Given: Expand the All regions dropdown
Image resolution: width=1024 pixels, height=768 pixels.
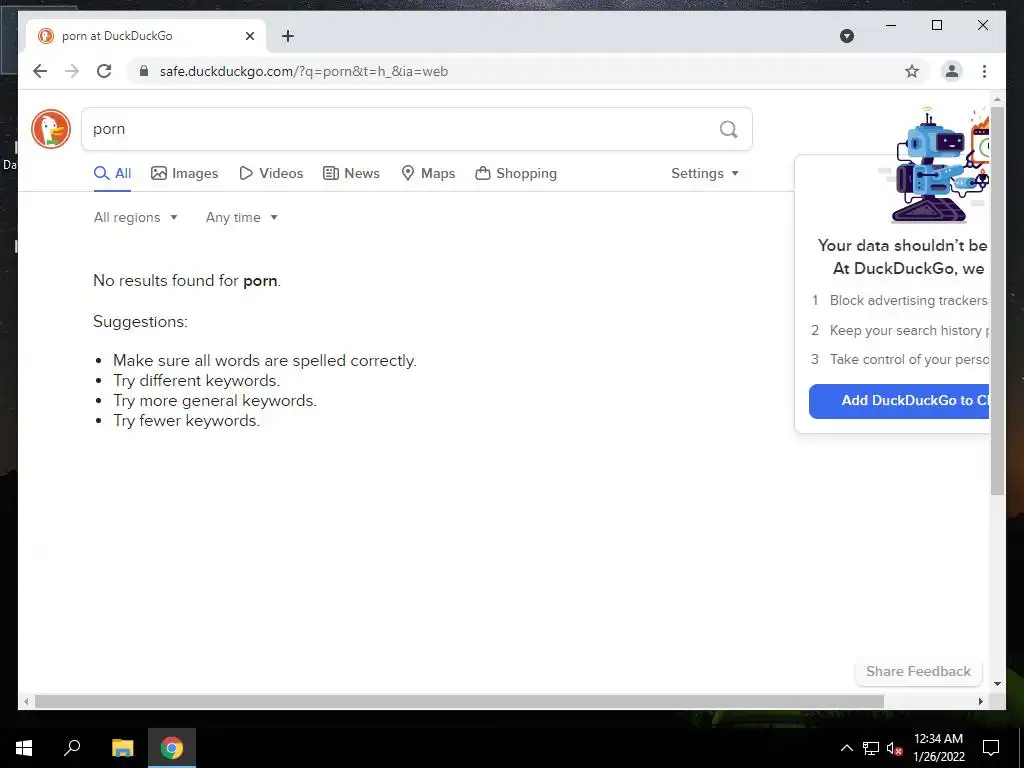Looking at the screenshot, I should click(136, 217).
